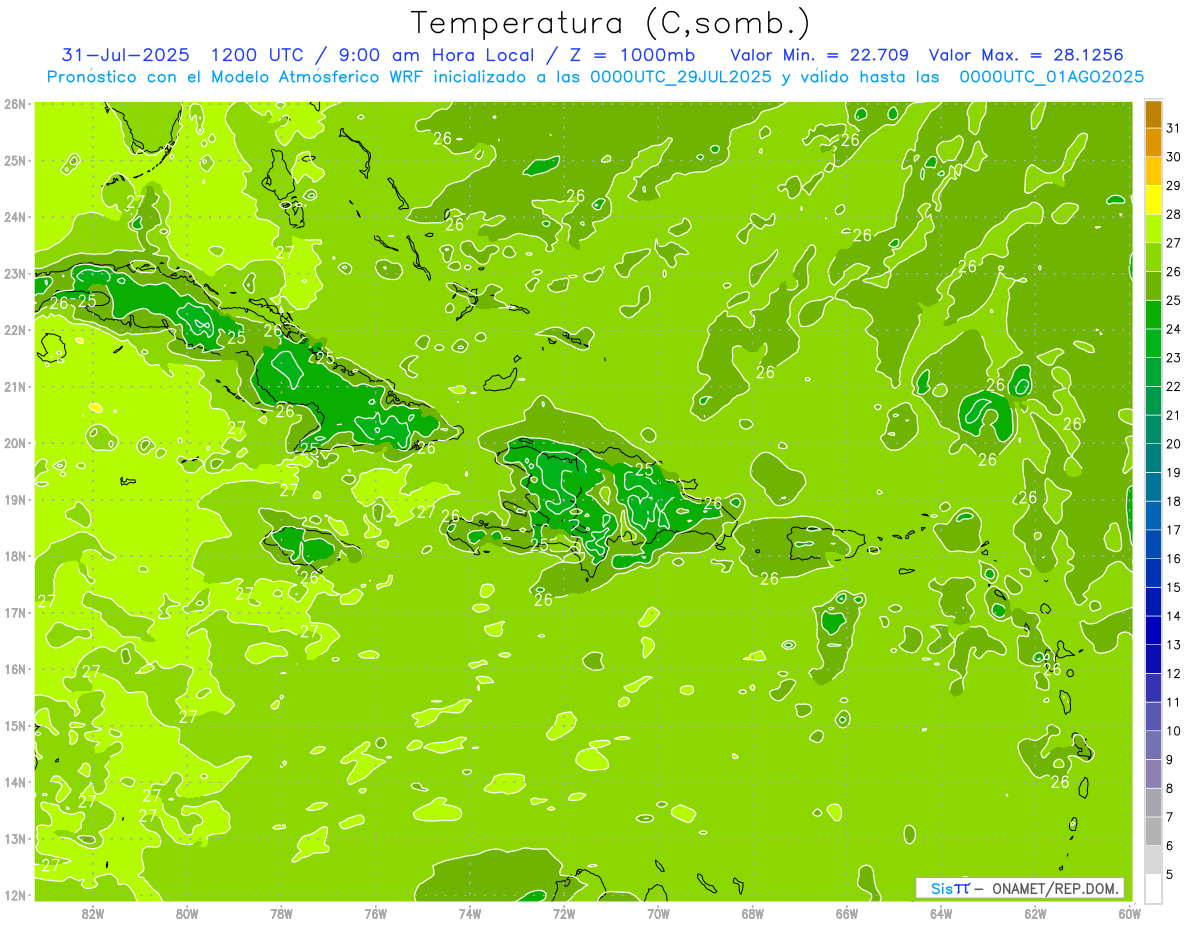Screen dimensions: 1200x927
Task: Click the colorbar label 15
Action: [x=1174, y=587]
